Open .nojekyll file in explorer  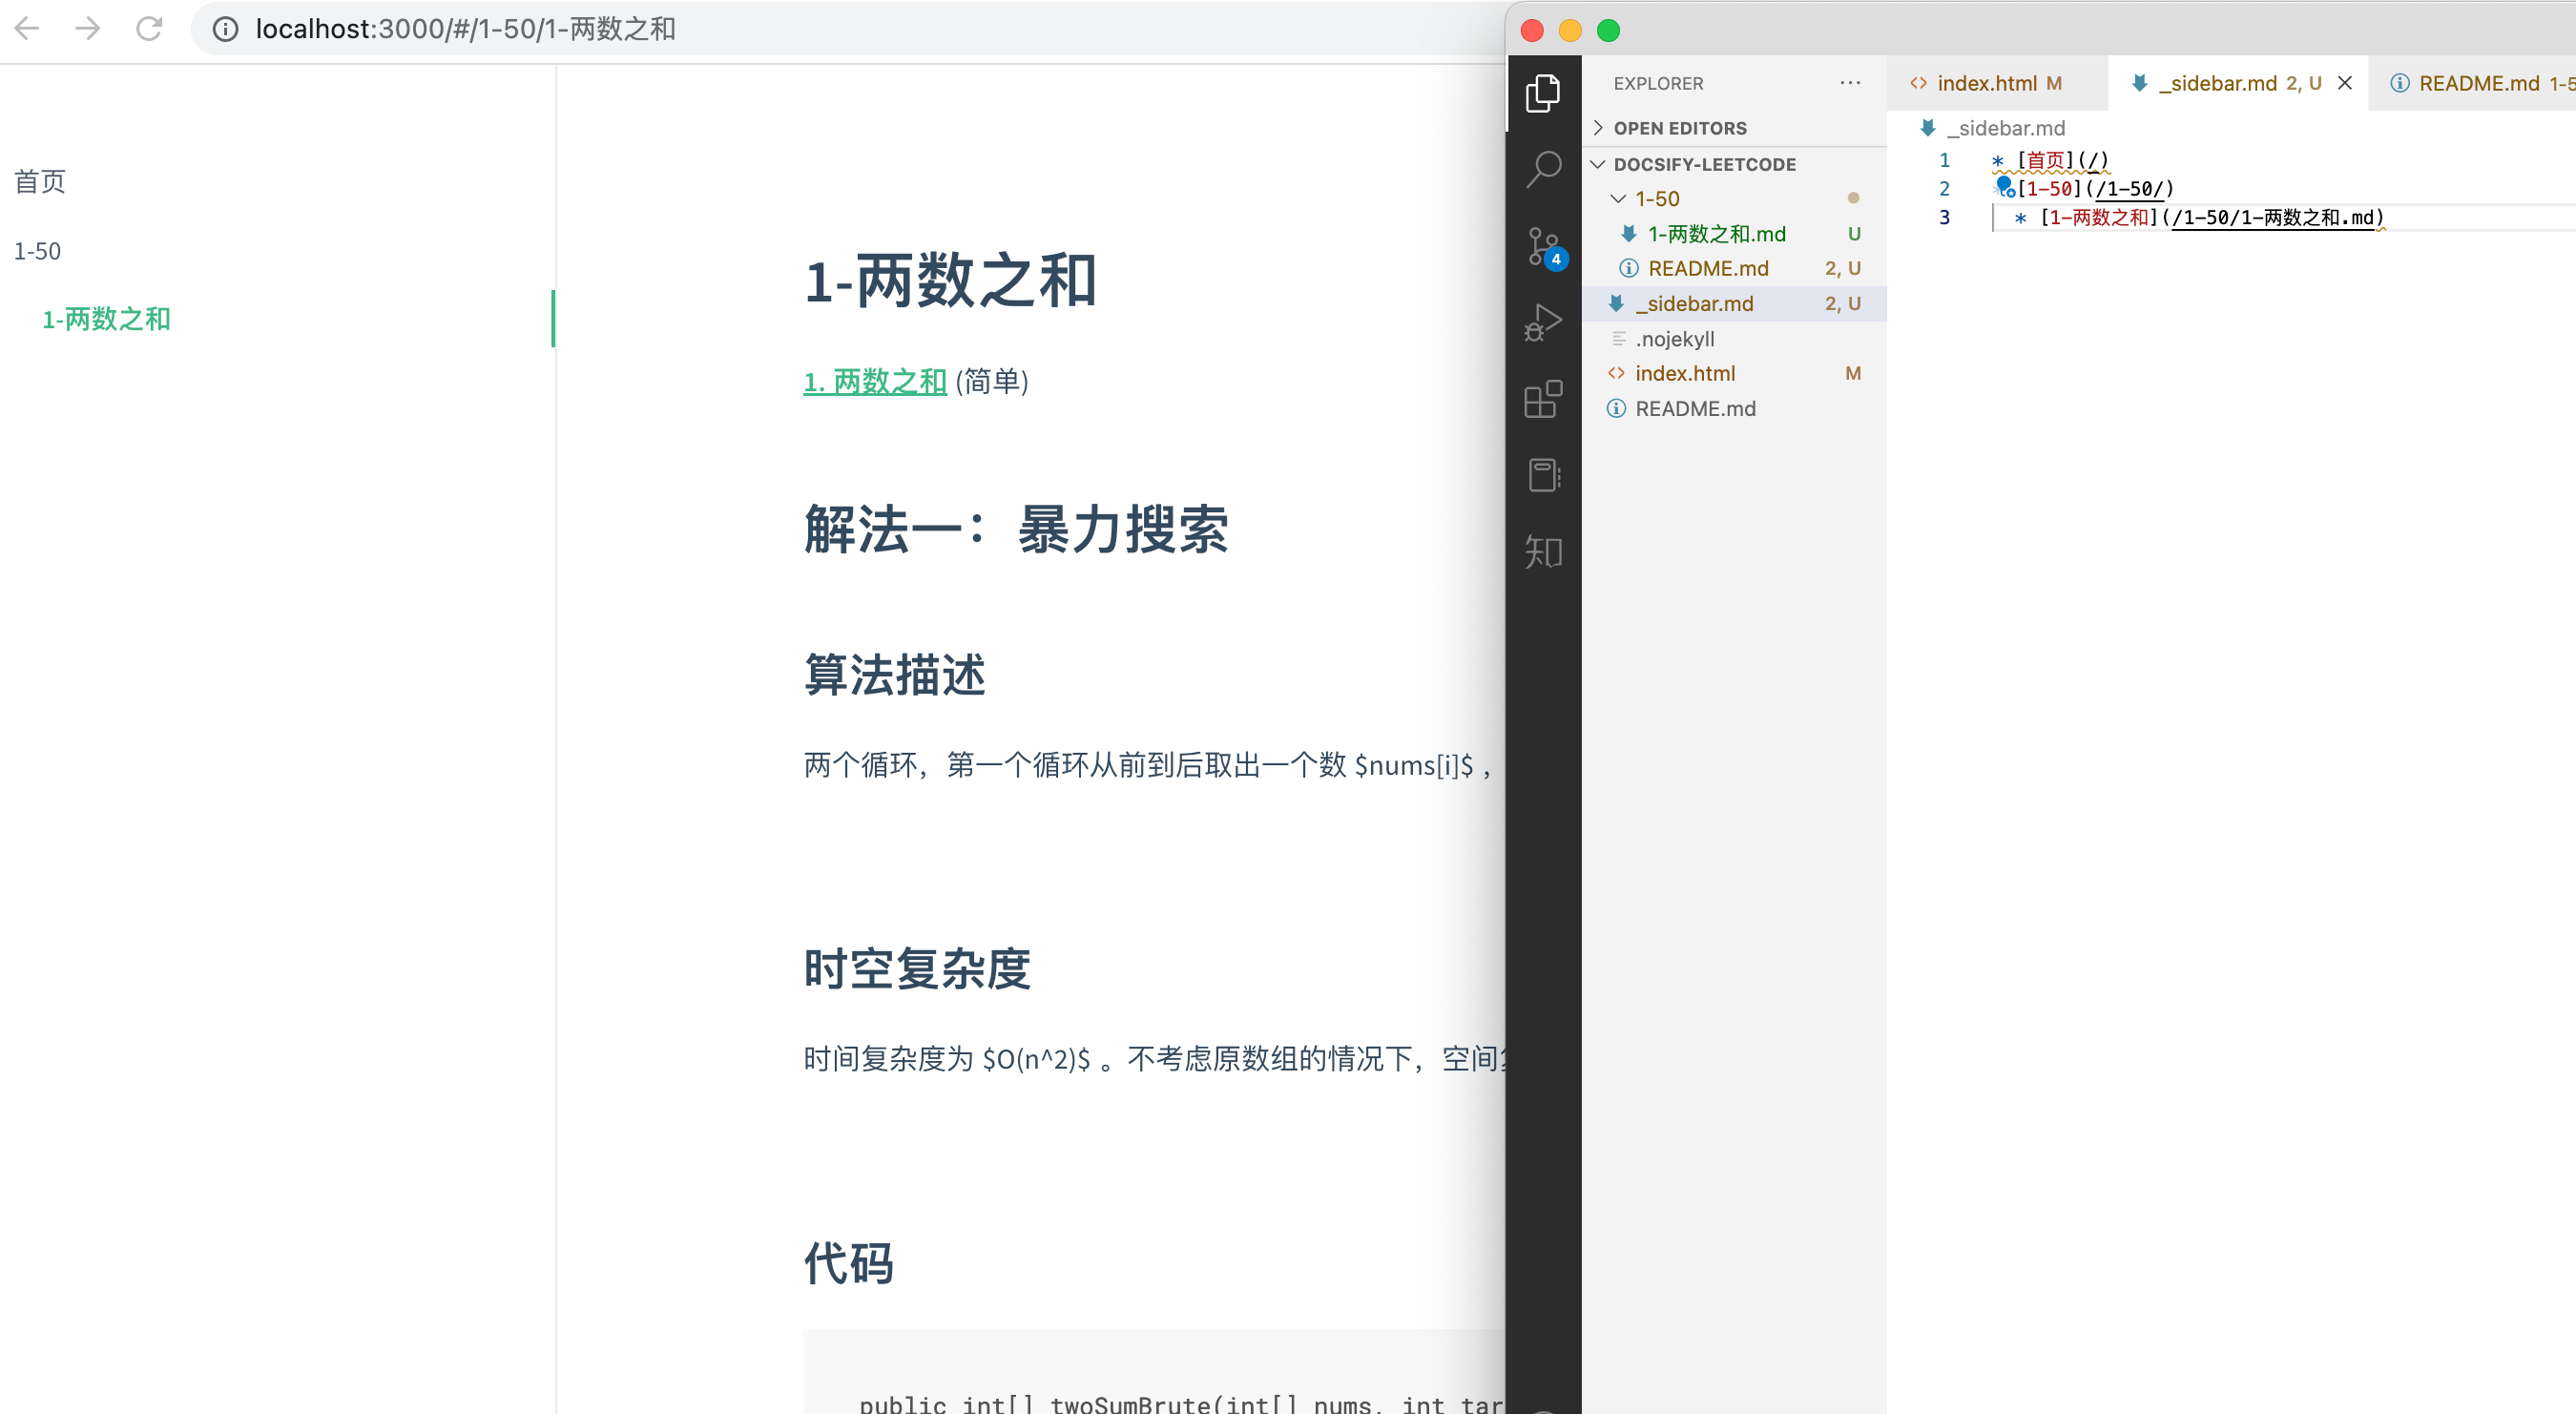[1674, 339]
